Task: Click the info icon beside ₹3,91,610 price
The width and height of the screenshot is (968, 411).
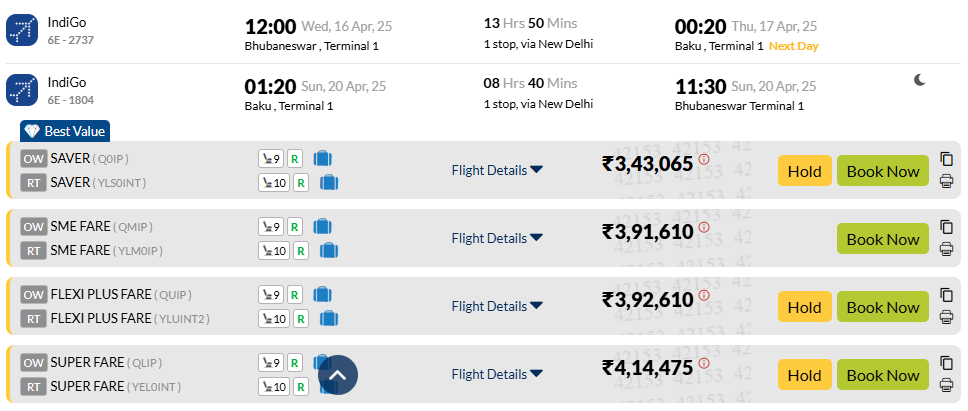Action: tap(704, 227)
